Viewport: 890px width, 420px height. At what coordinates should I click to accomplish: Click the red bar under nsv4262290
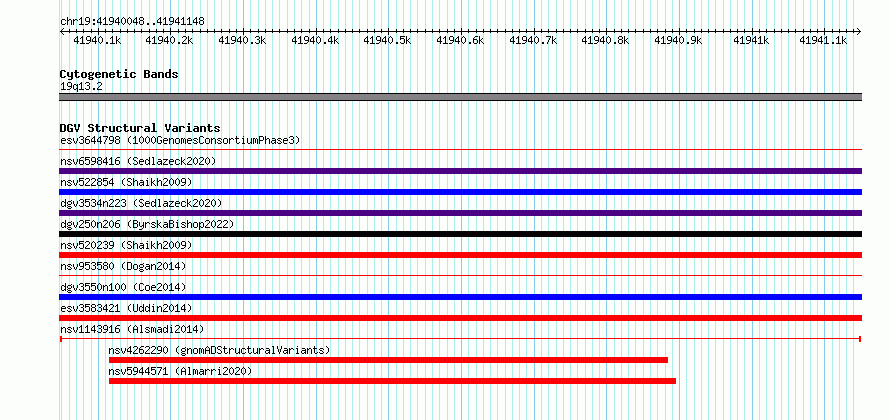(388, 360)
